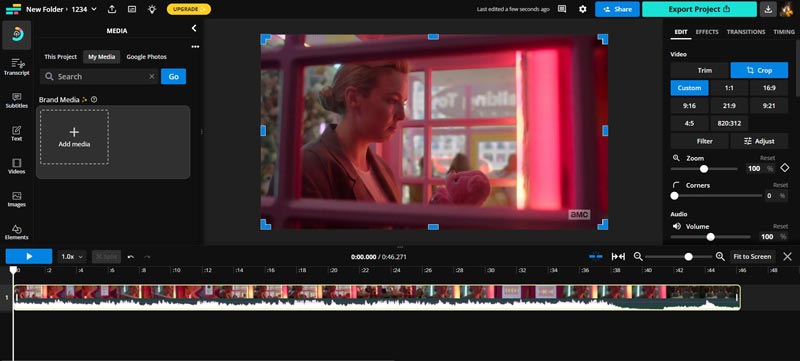Viewport: 800px width, 361px height.
Task: Click the Zoom slider handle
Action: coord(704,169)
